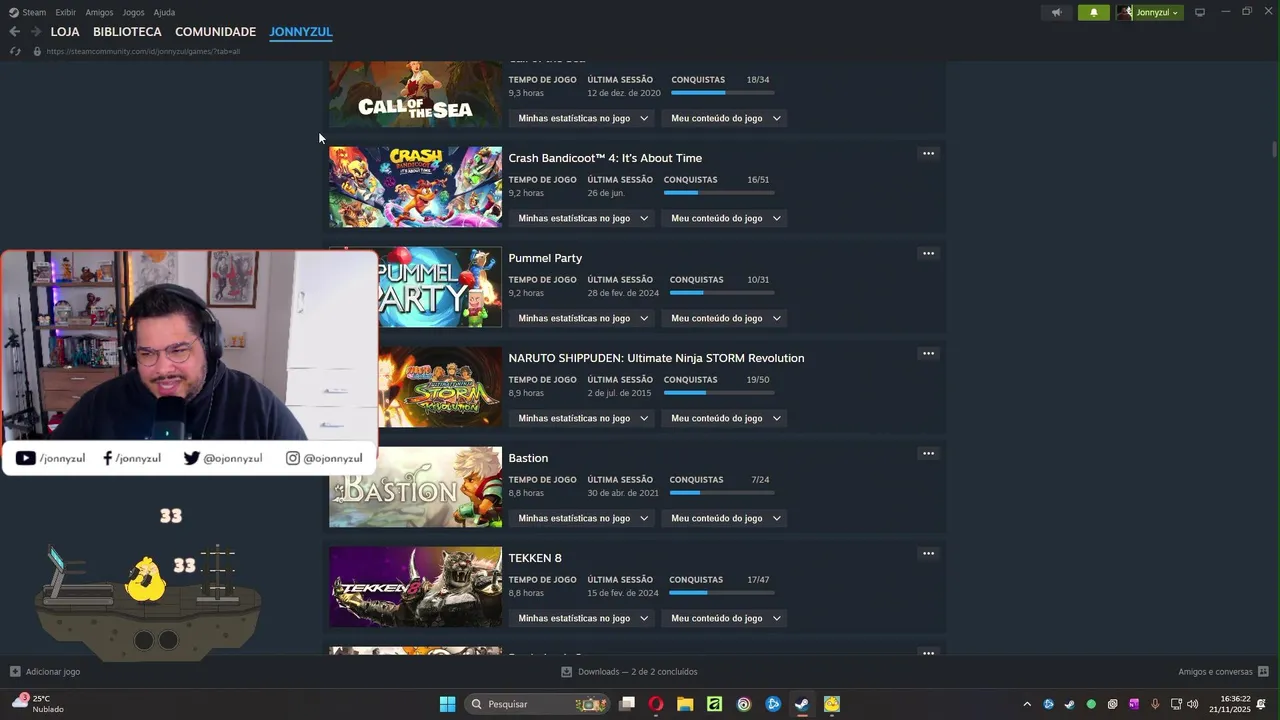This screenshot has width=1280, height=720.
Task: Open Downloads status at the bottom
Action: coord(629,672)
